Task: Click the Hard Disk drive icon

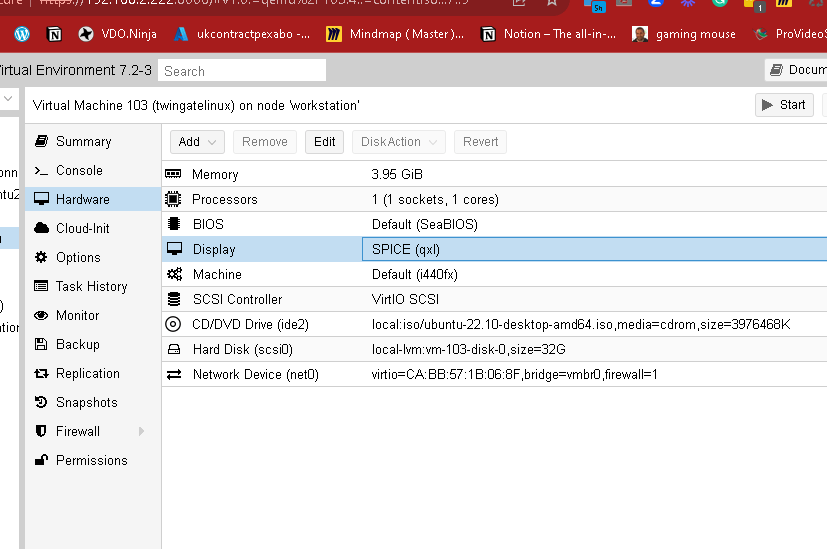Action: click(x=174, y=349)
